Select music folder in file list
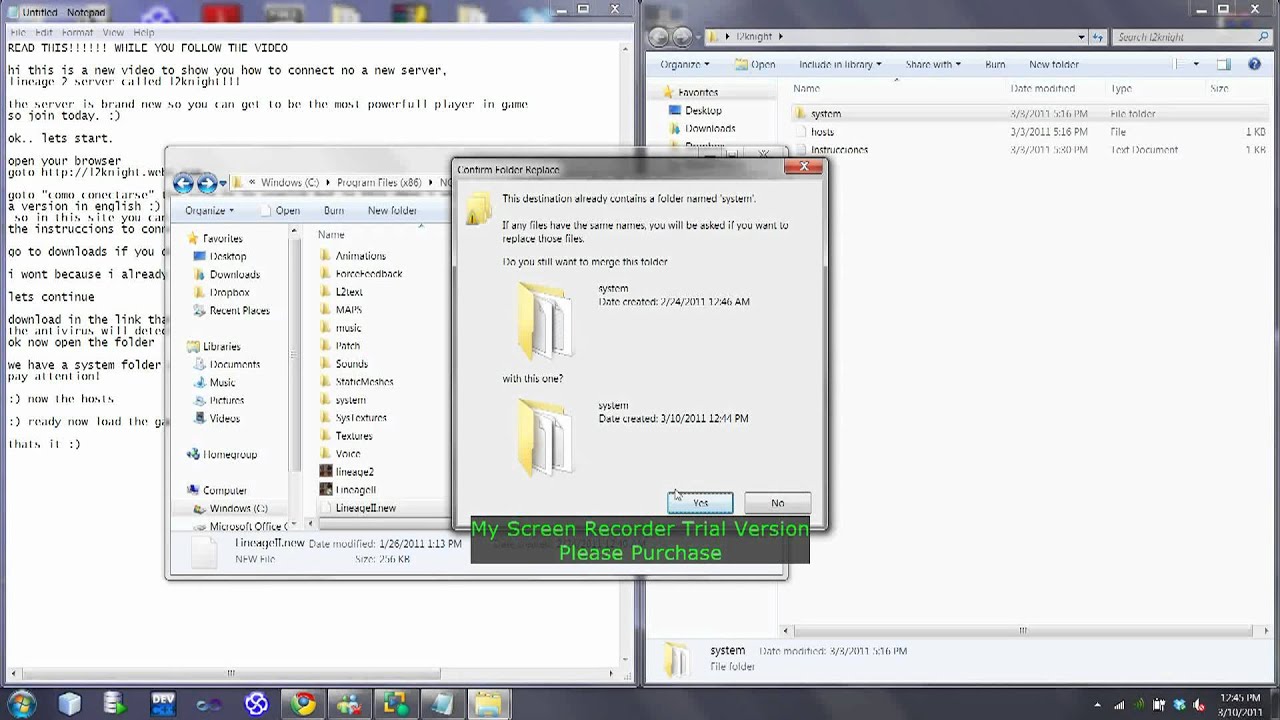 tap(348, 328)
